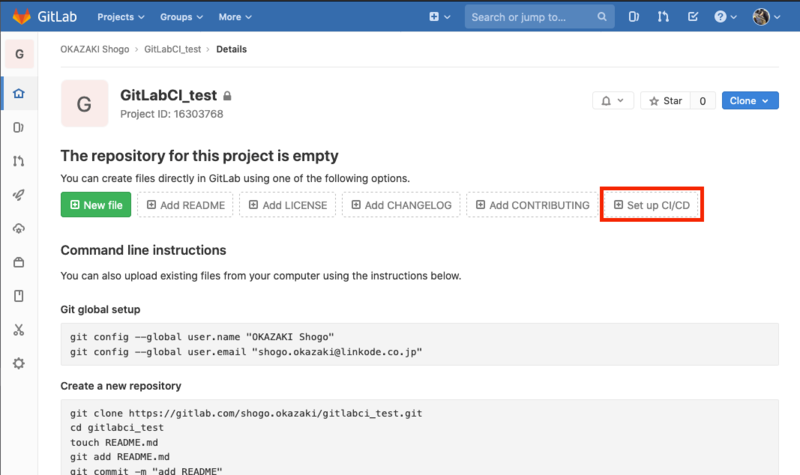Open CI/CD rocket icon in sidebar

tap(18, 195)
